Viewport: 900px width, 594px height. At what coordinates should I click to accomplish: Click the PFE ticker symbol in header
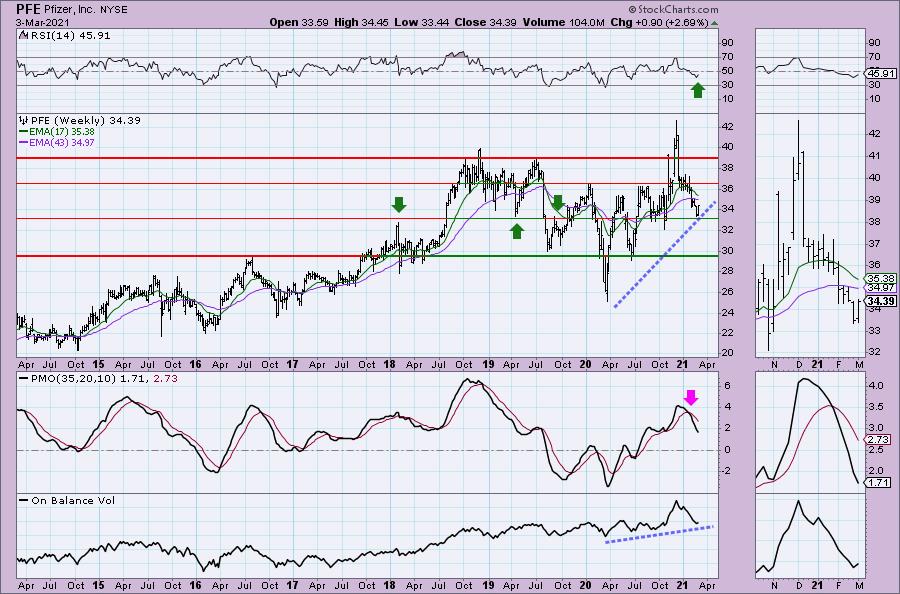28,9
